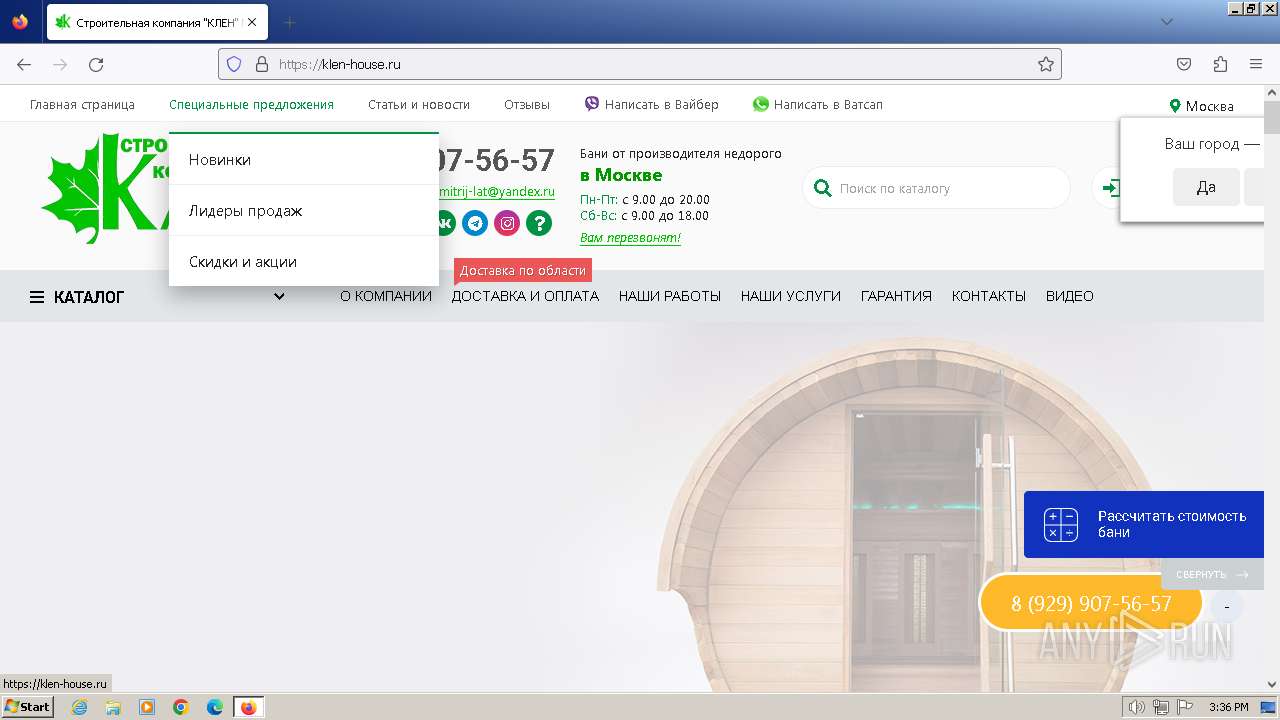Image resolution: width=1280 pixels, height=720 pixels.
Task: Go back using the browser back arrow
Action: click(x=24, y=64)
